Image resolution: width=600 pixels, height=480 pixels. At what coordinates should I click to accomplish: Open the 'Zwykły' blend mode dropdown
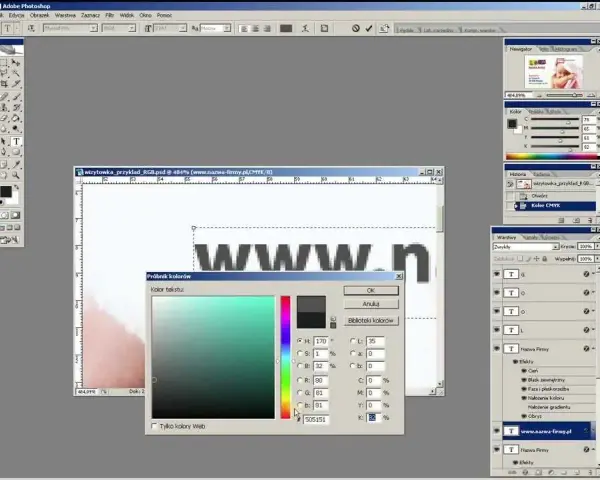(555, 247)
